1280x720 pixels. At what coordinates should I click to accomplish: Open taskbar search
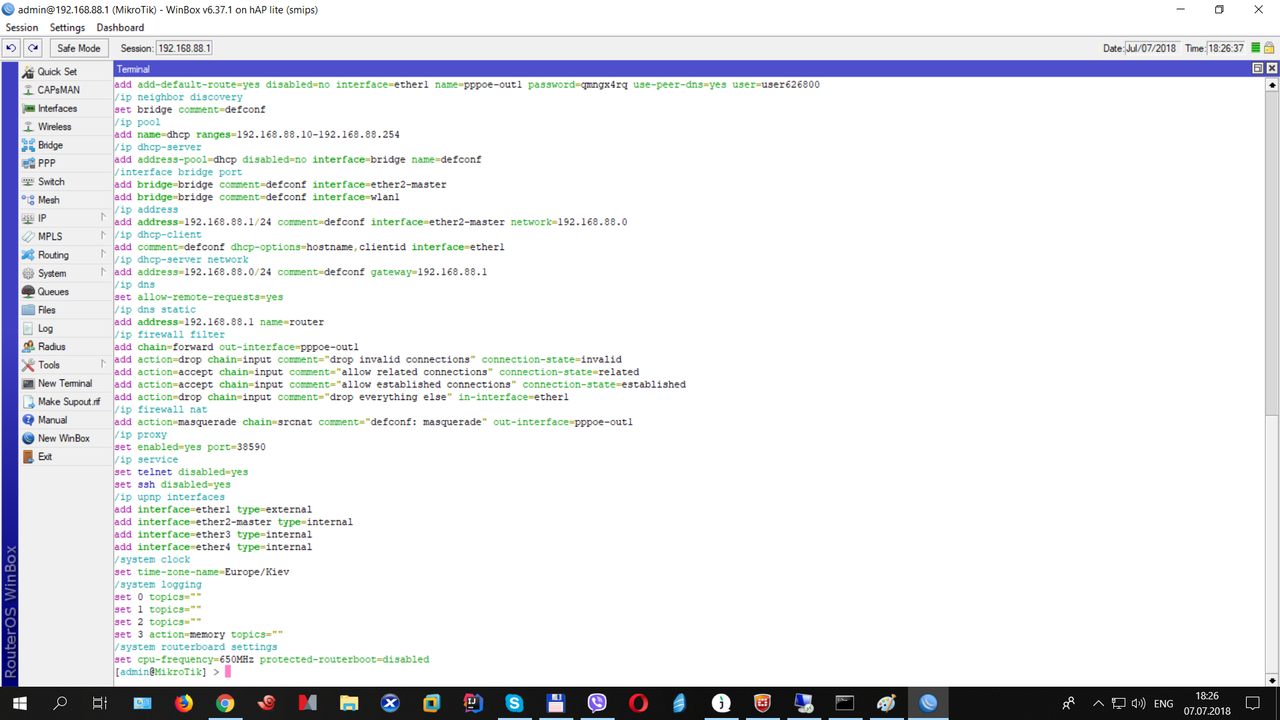click(60, 703)
